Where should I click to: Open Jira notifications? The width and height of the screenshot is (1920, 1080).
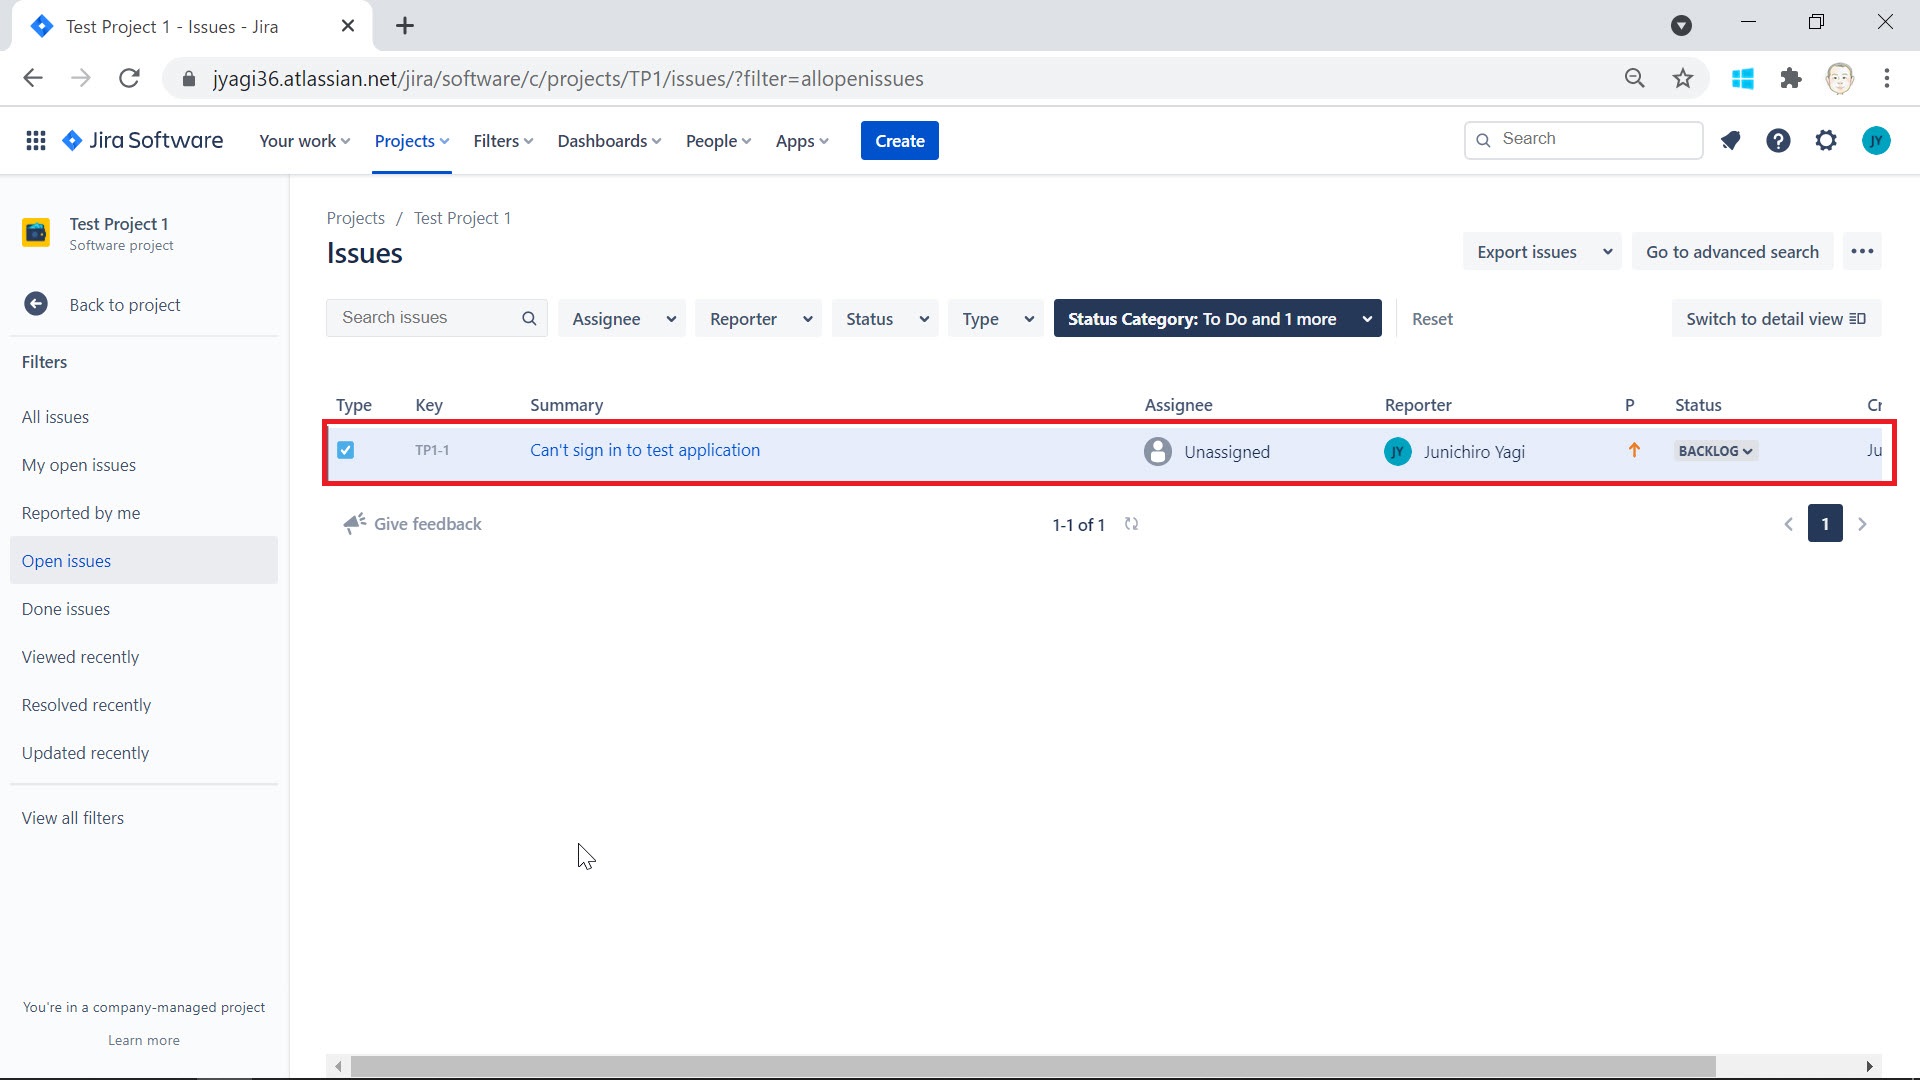tap(1731, 140)
